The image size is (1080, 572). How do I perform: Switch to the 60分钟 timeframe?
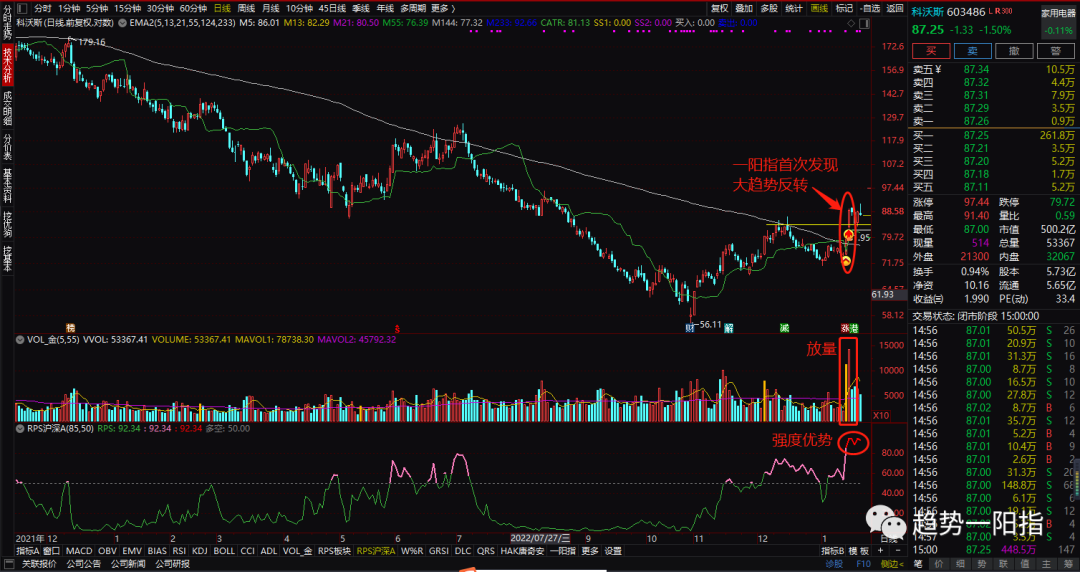point(194,8)
